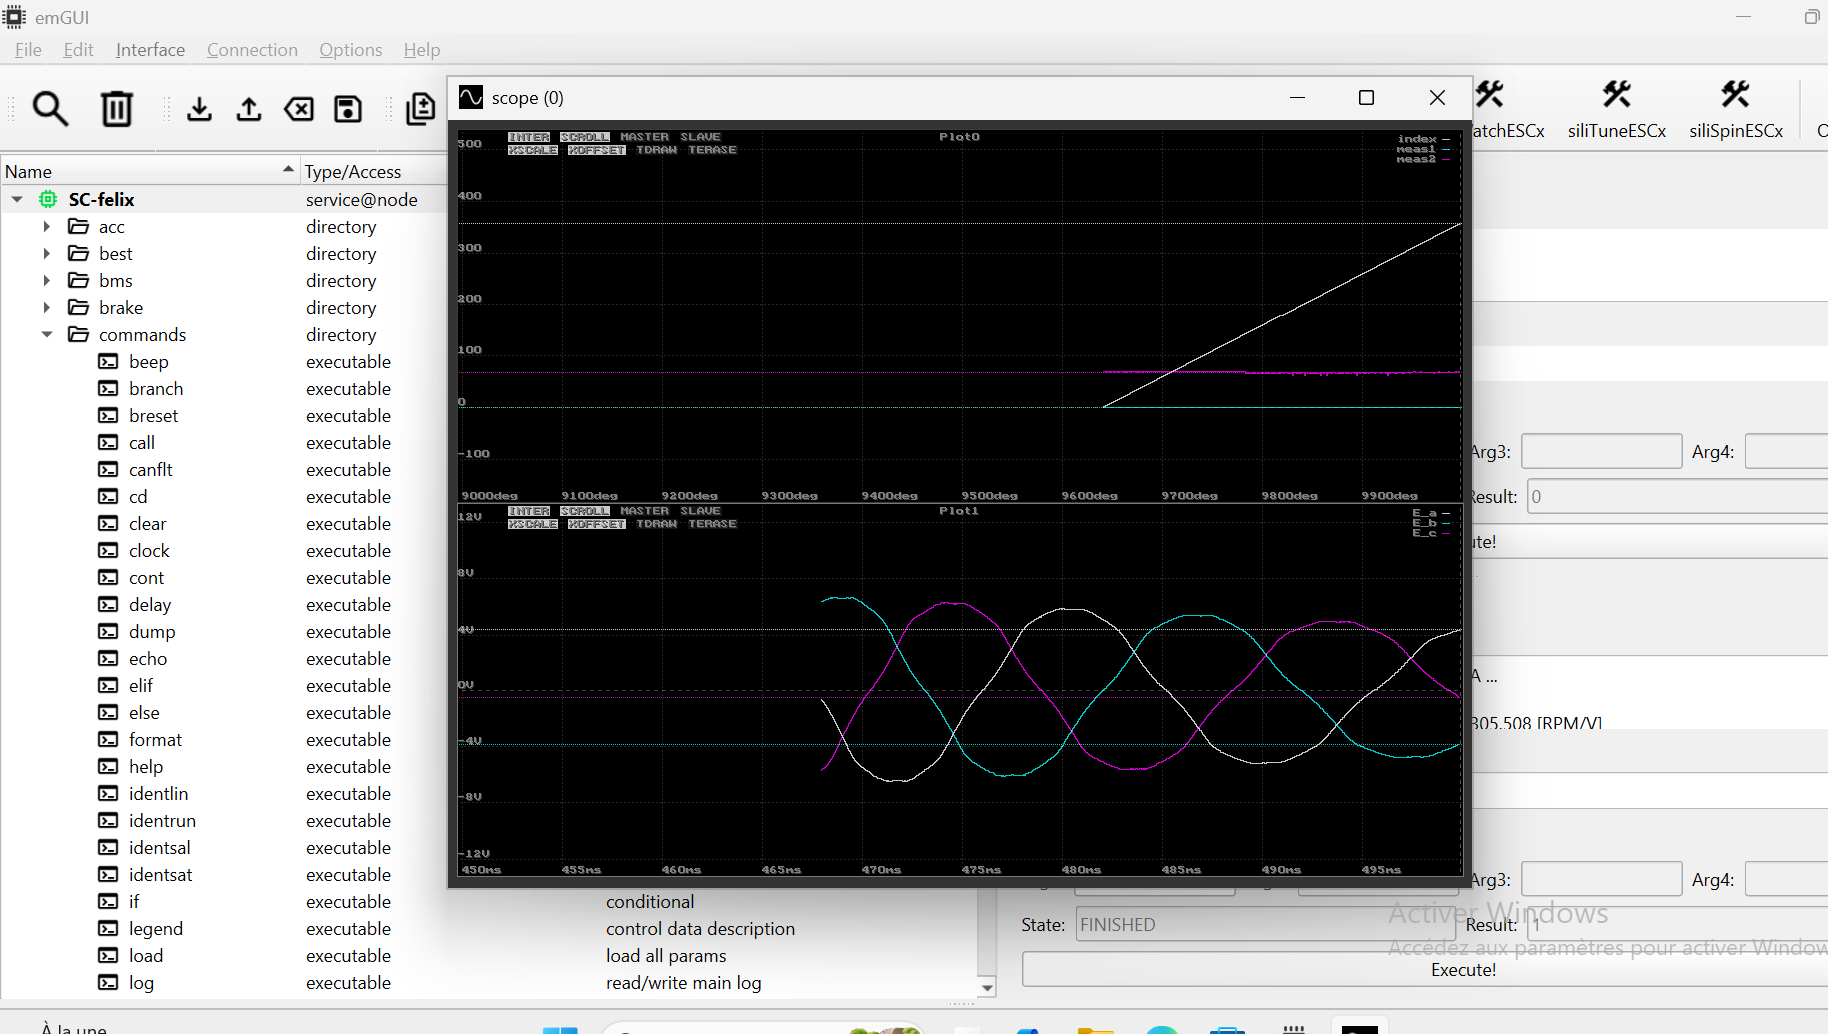This screenshot has height=1034, width=1828.
Task: Toggle SCROLL option in Plot0
Action: (584, 137)
